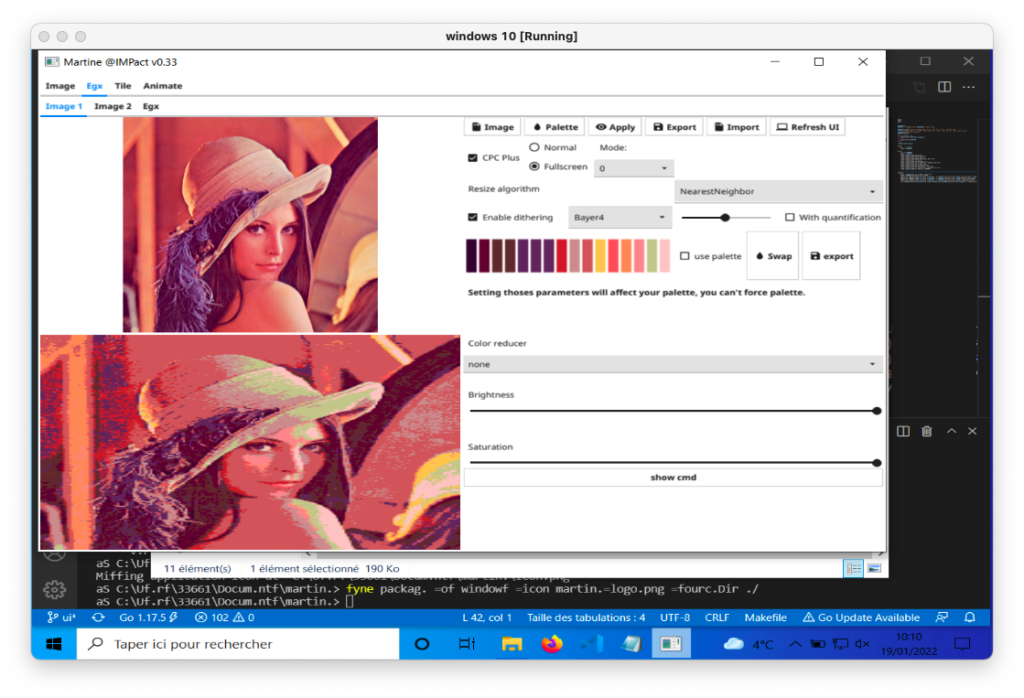Click the VS Code notifications bell
This screenshot has height=698, width=1024.
tap(970, 617)
